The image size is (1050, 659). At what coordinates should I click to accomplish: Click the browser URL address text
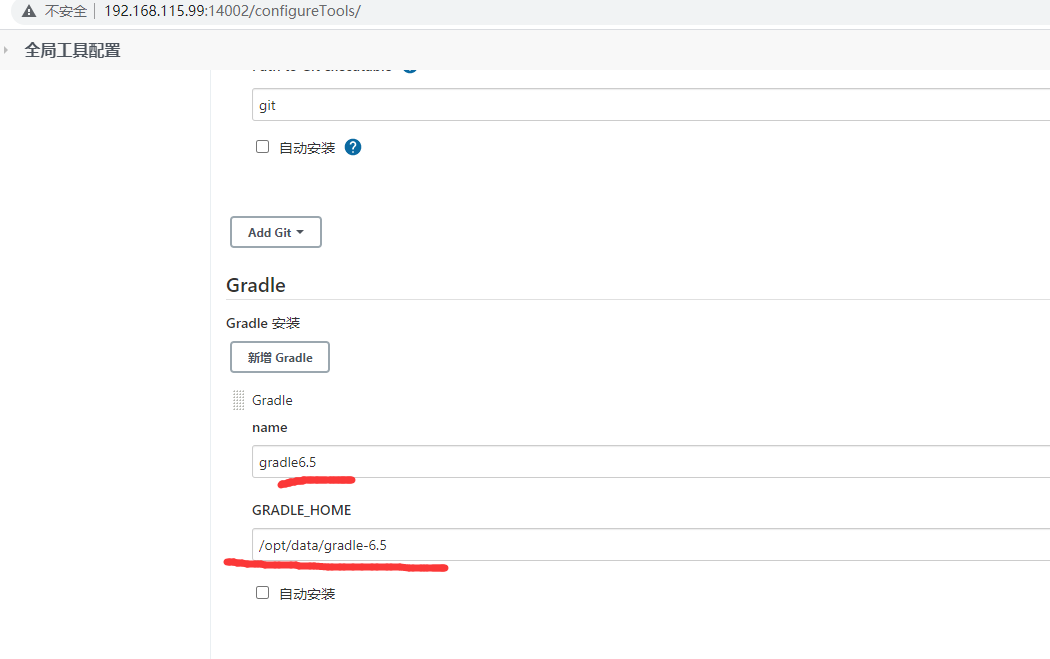[232, 11]
